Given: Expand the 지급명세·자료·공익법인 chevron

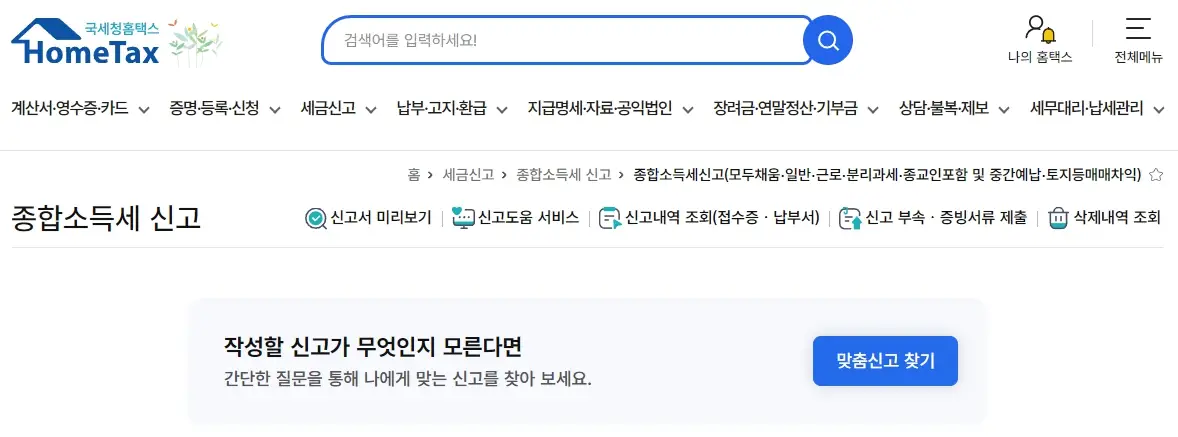Looking at the screenshot, I should click(687, 110).
